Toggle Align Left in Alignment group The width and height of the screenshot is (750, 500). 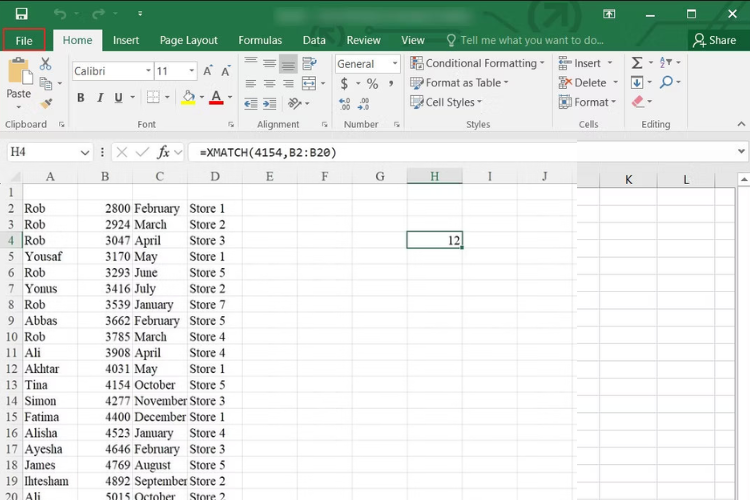click(251, 84)
